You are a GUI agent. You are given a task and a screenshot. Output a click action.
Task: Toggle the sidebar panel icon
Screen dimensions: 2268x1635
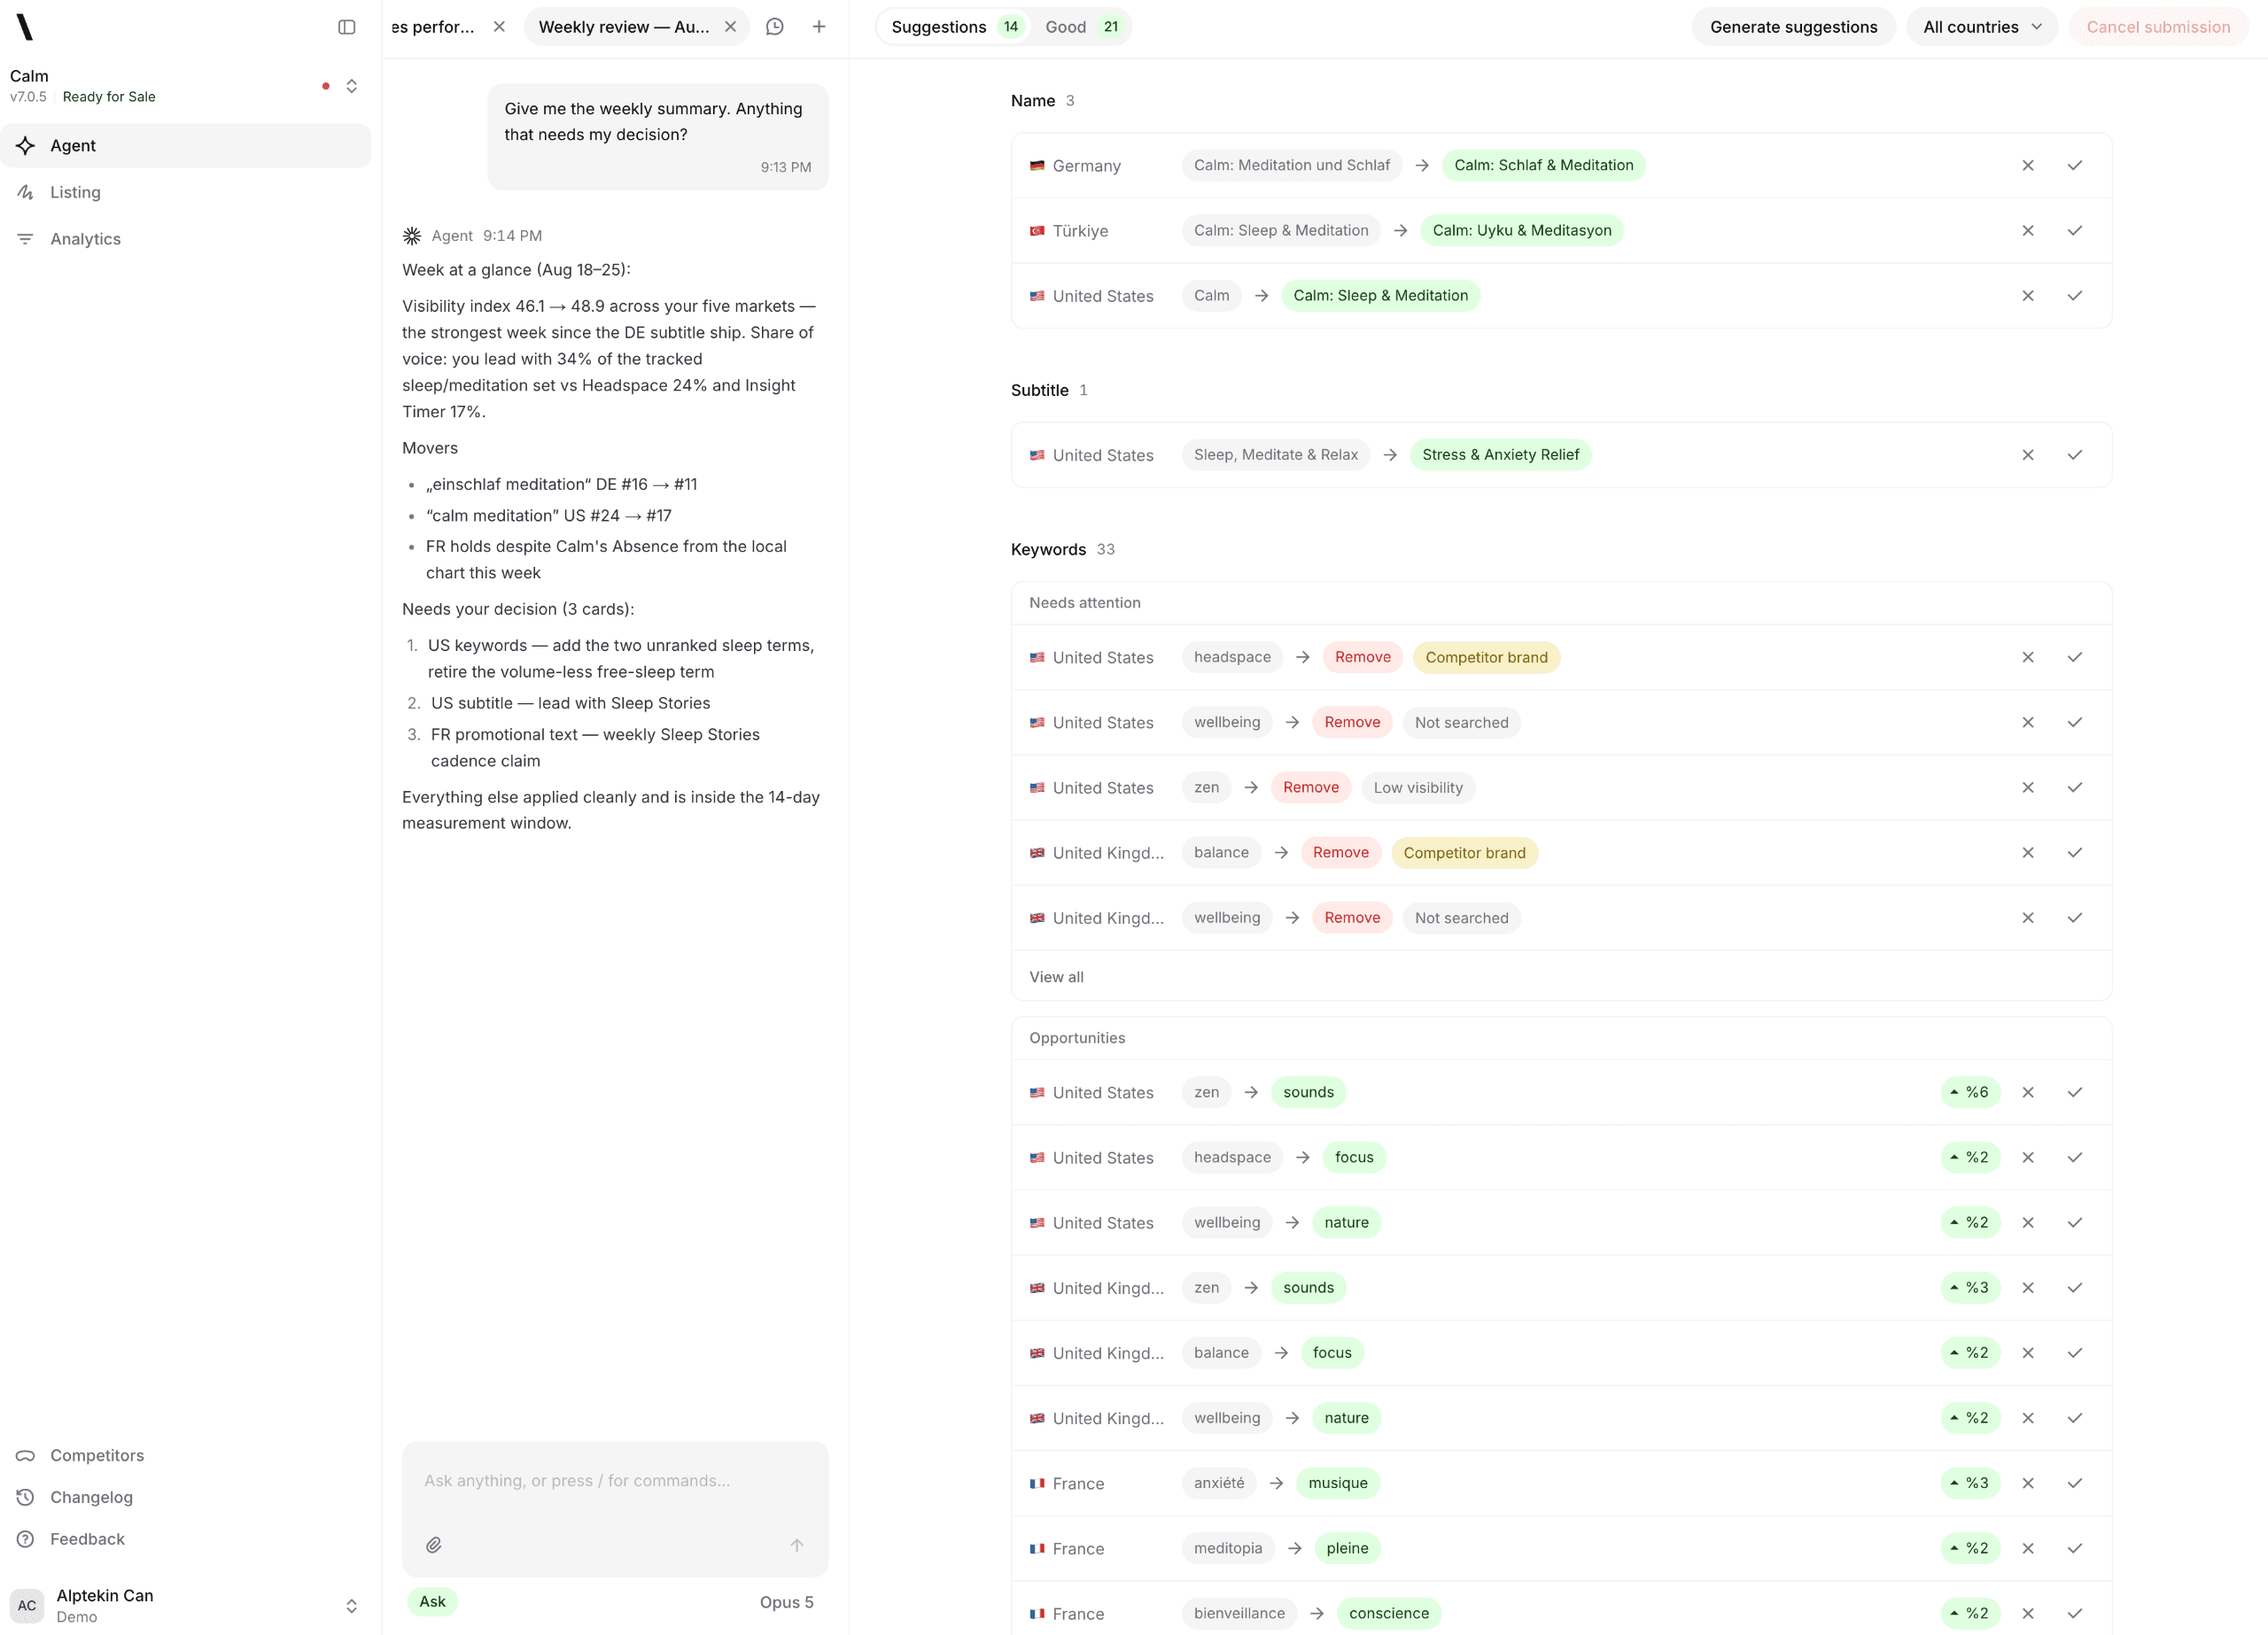[347, 27]
